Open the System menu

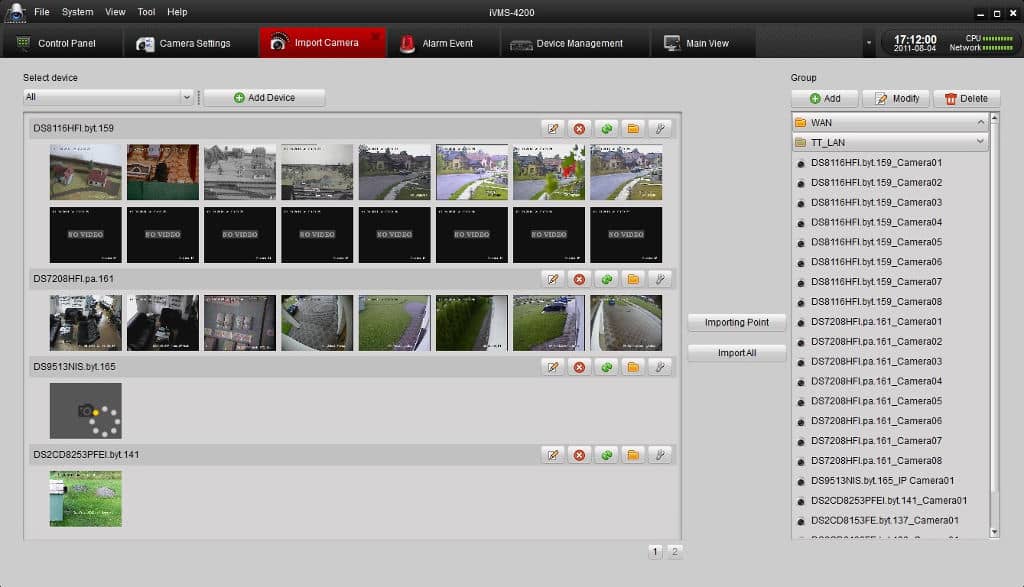click(77, 12)
